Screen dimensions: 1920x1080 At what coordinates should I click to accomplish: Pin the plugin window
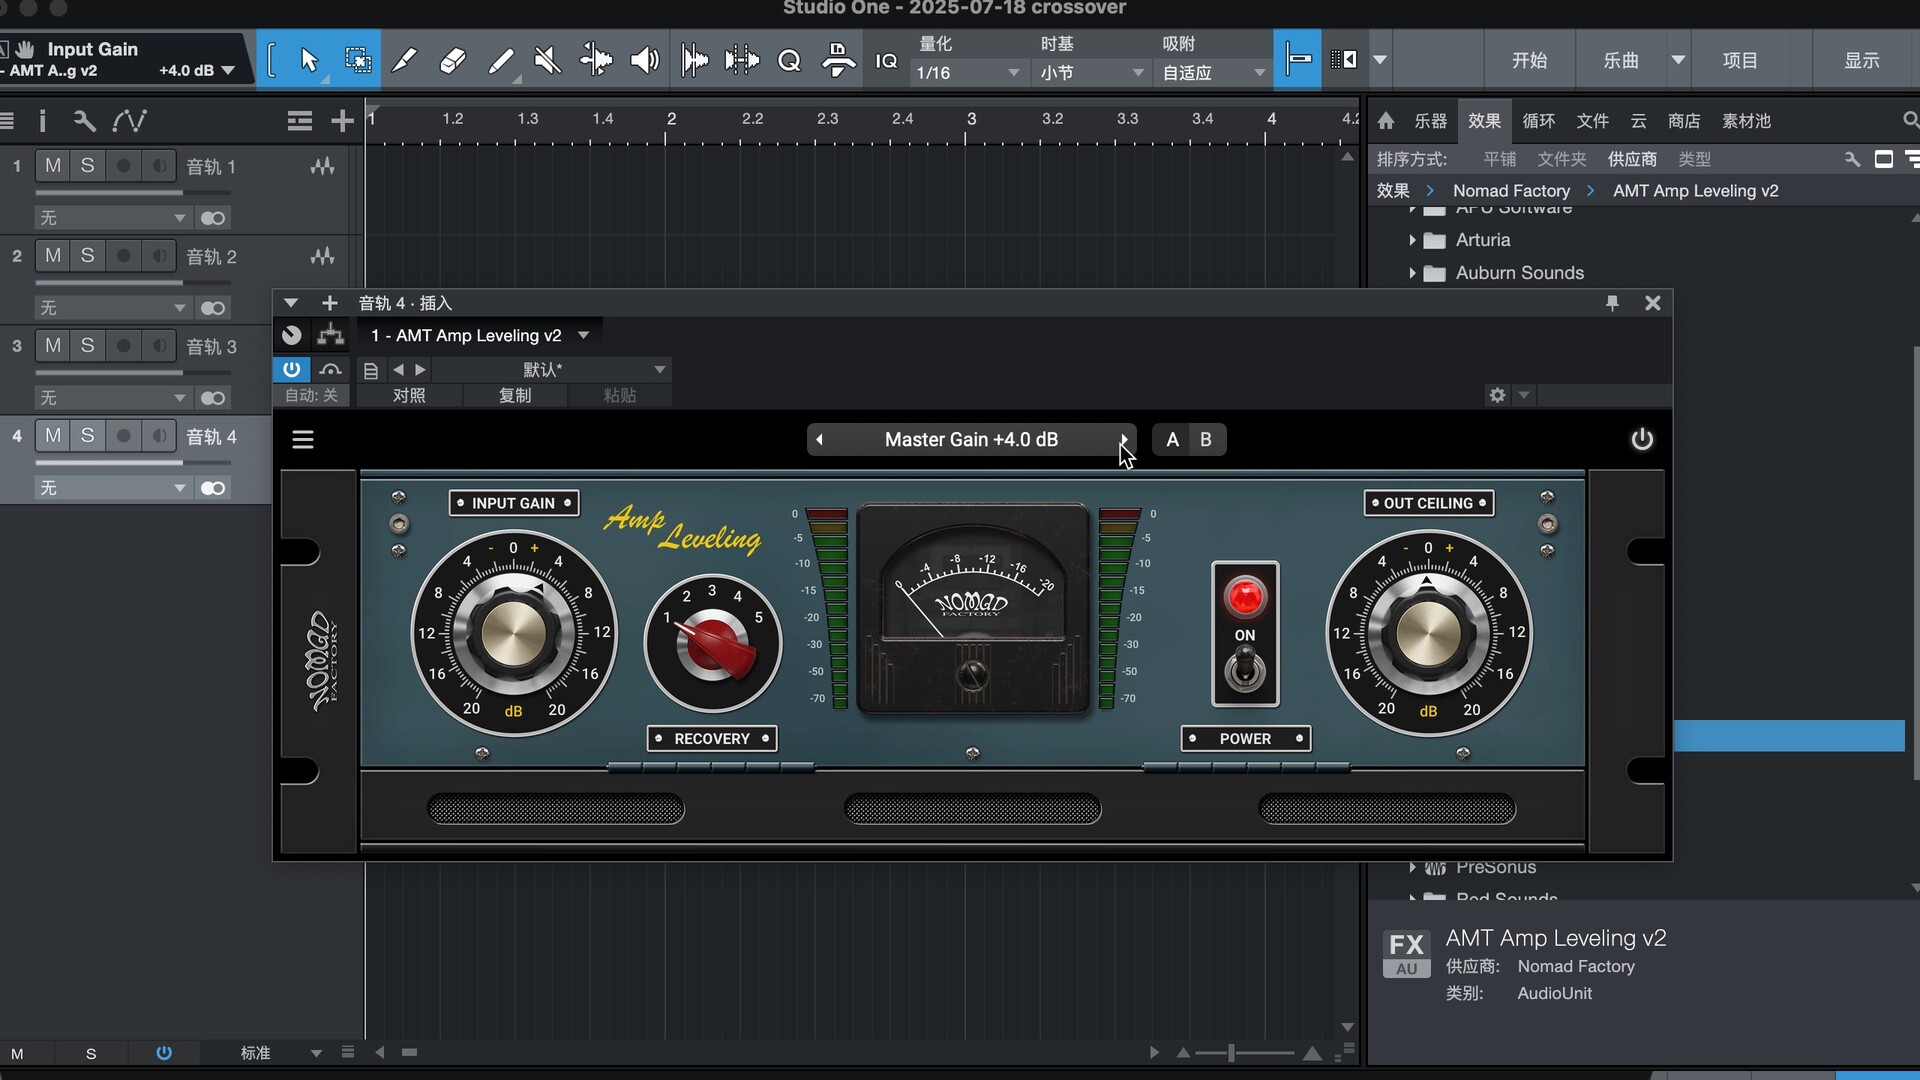[x=1612, y=303]
